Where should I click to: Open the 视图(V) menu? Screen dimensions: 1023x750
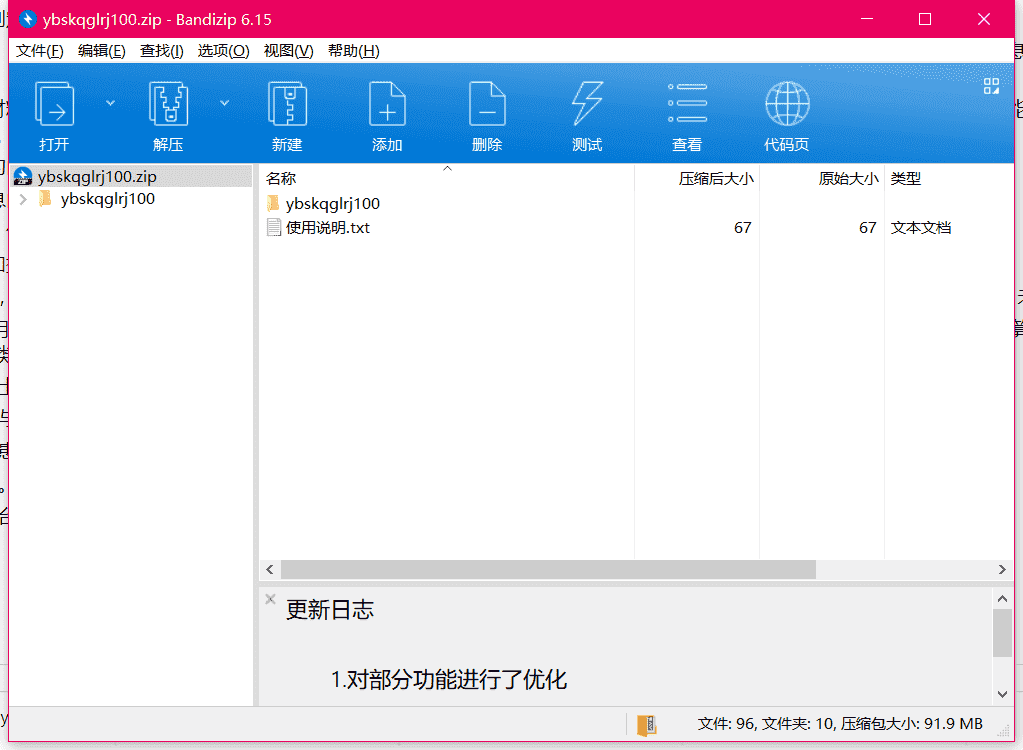pyautogui.click(x=288, y=51)
